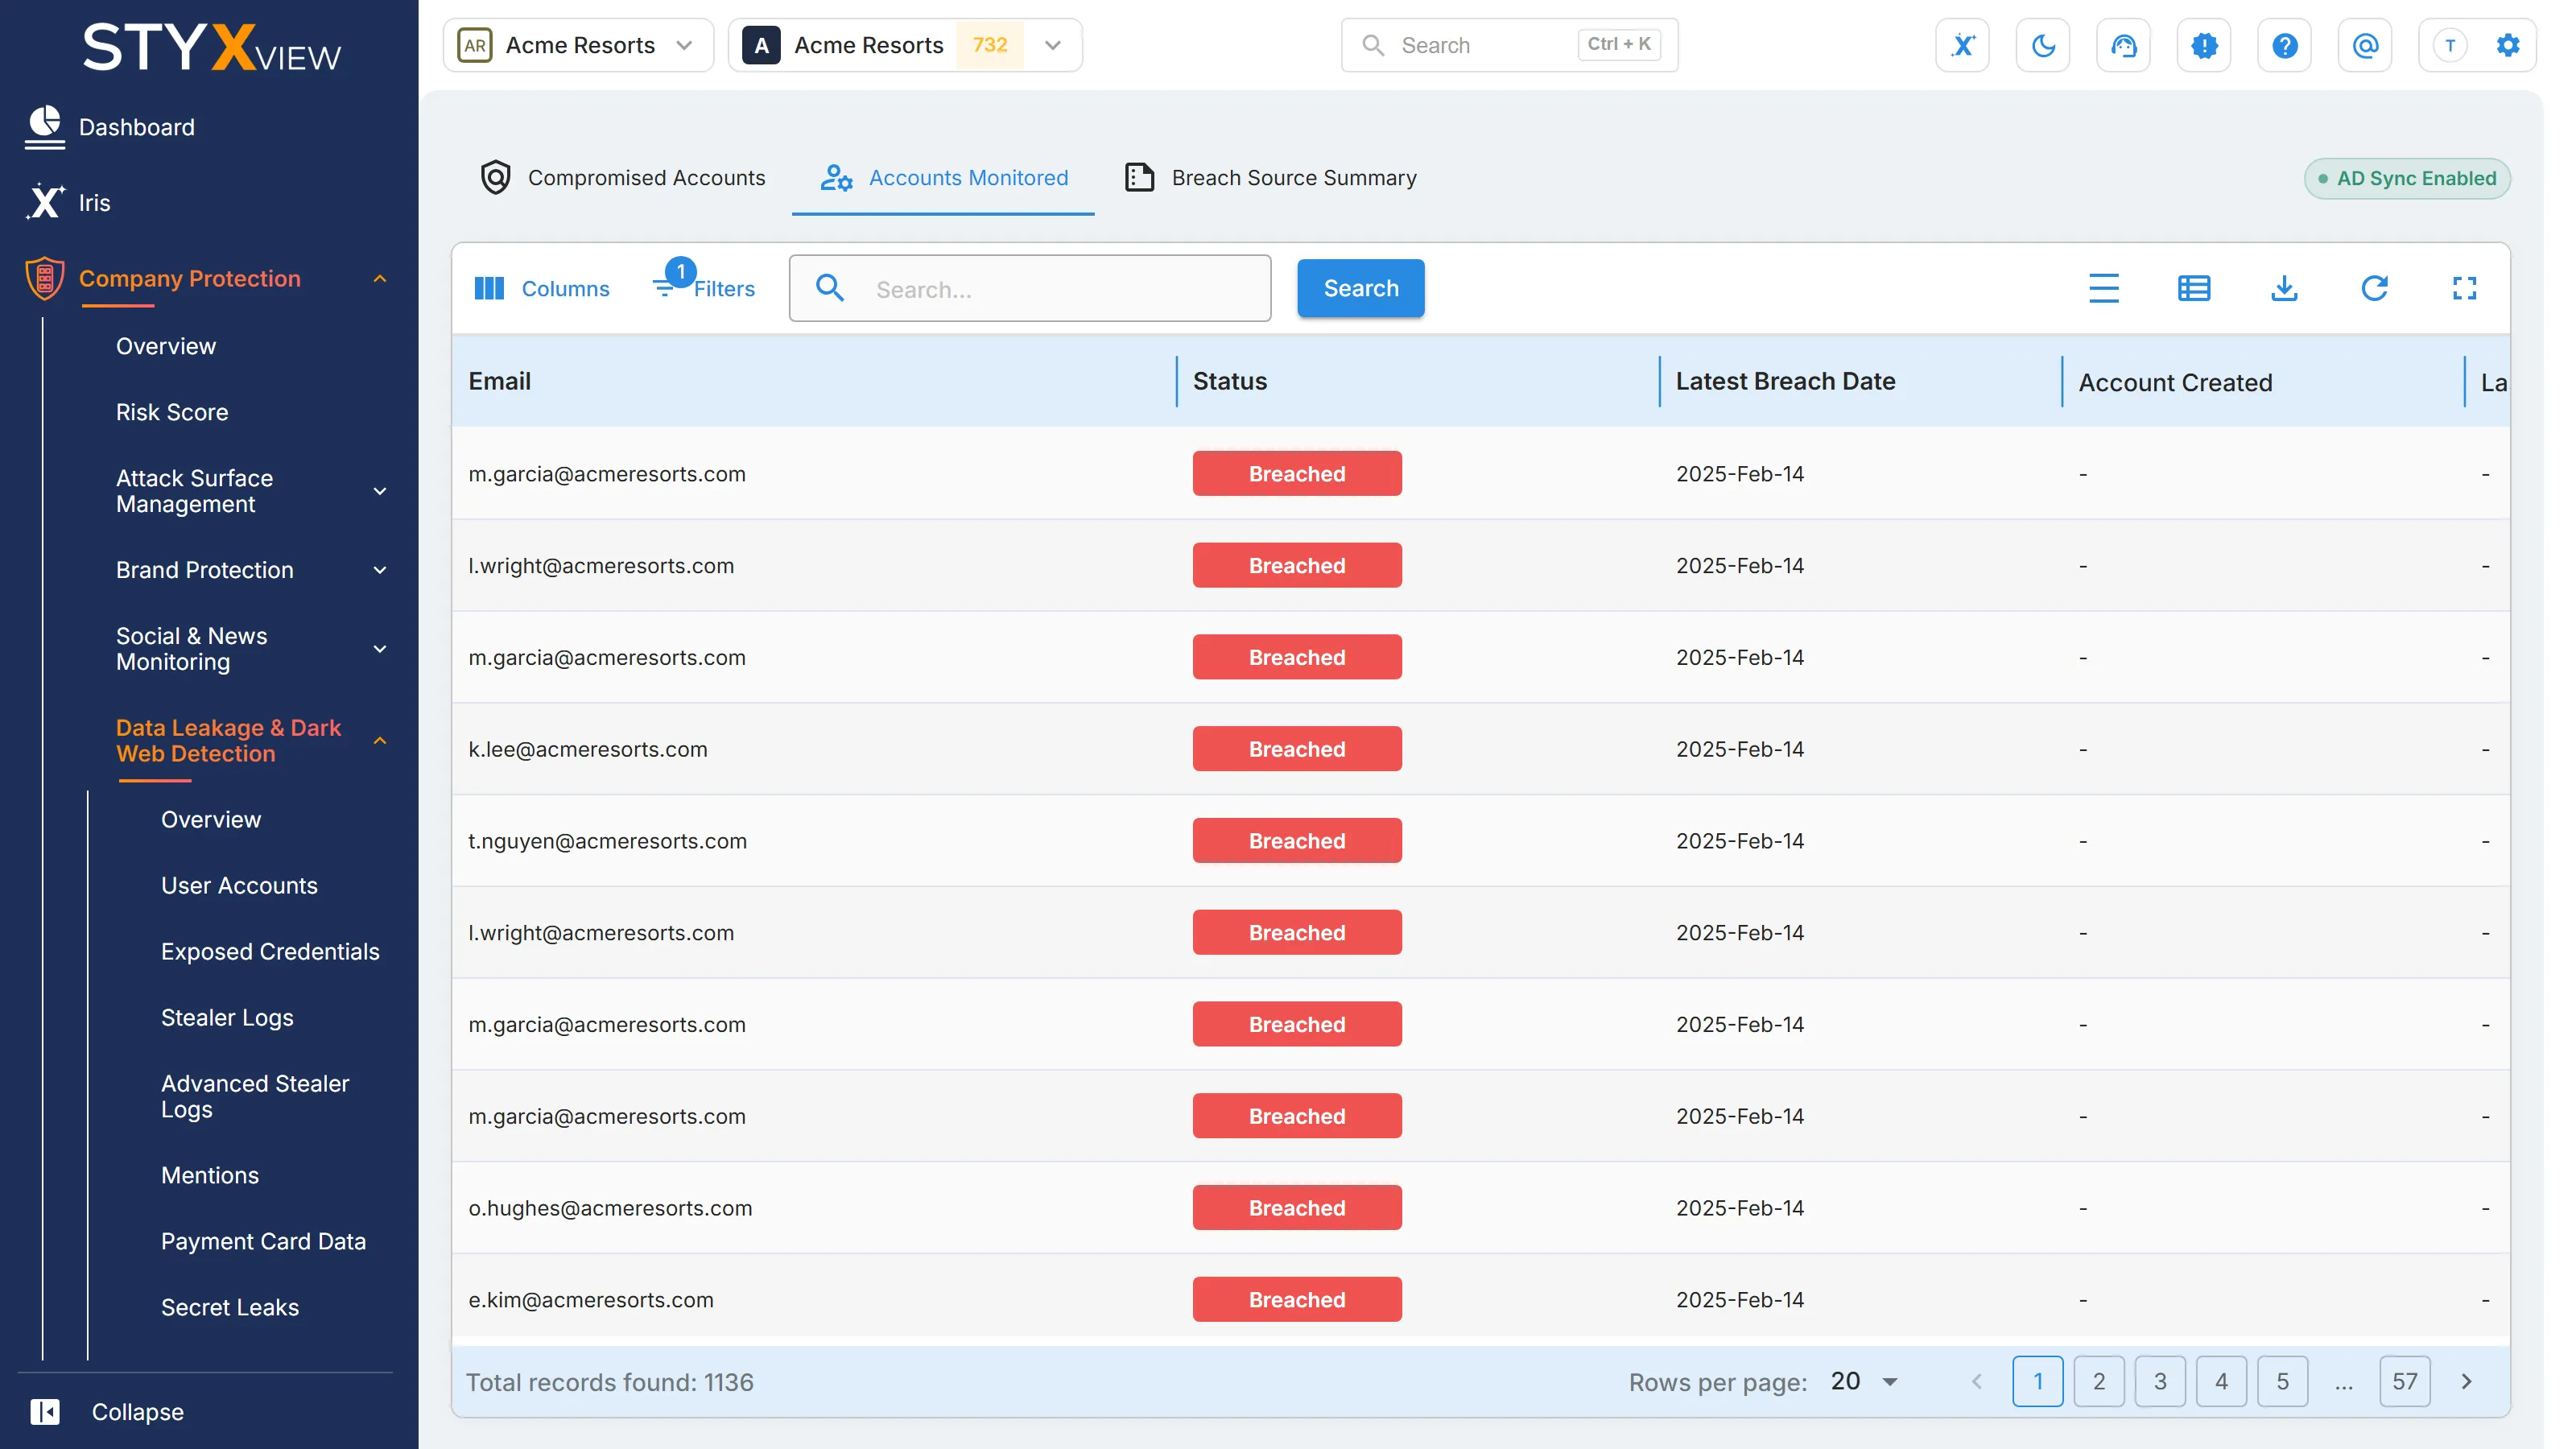
Task: Select the Accounts Monitored tab
Action: 943,177
